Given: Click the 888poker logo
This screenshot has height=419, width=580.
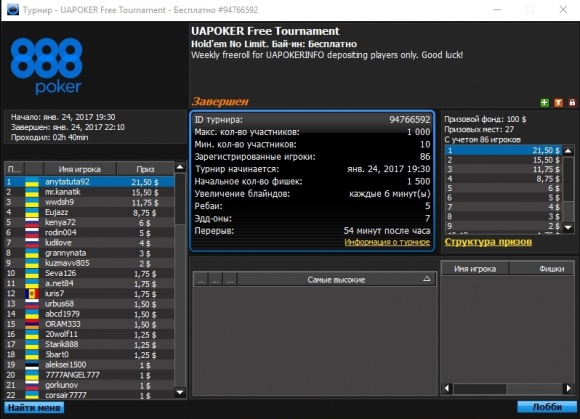Looking at the screenshot, I should click(x=46, y=66).
